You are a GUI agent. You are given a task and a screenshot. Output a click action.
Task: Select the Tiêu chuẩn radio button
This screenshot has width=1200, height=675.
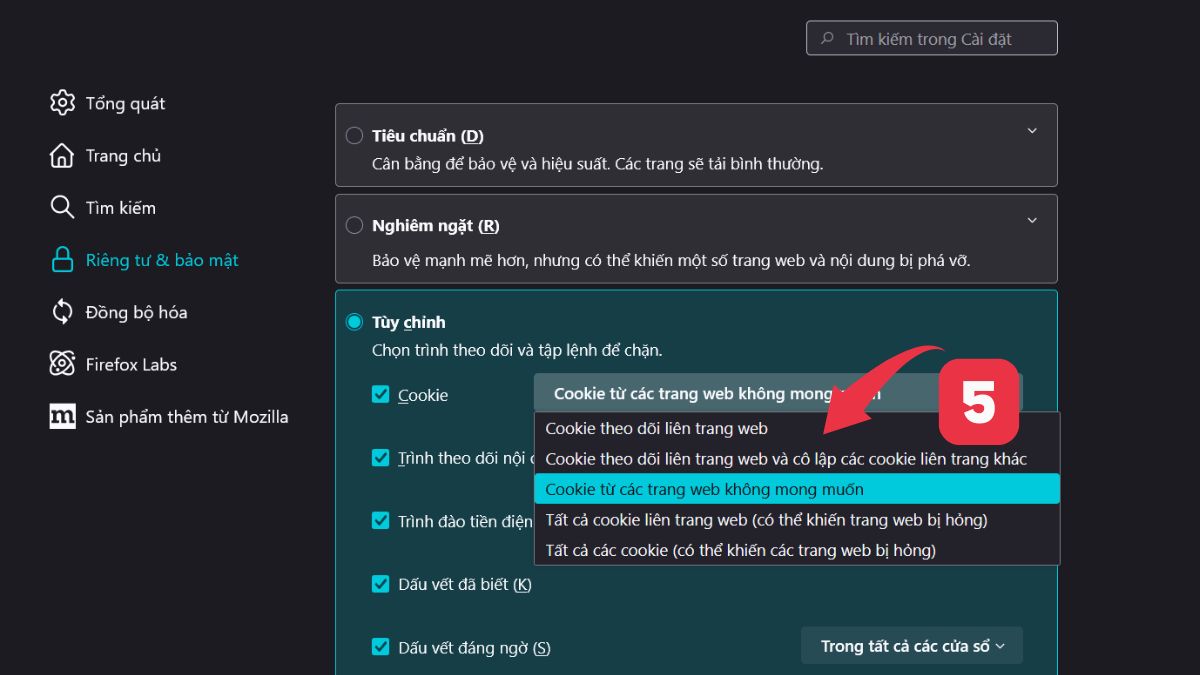point(354,135)
